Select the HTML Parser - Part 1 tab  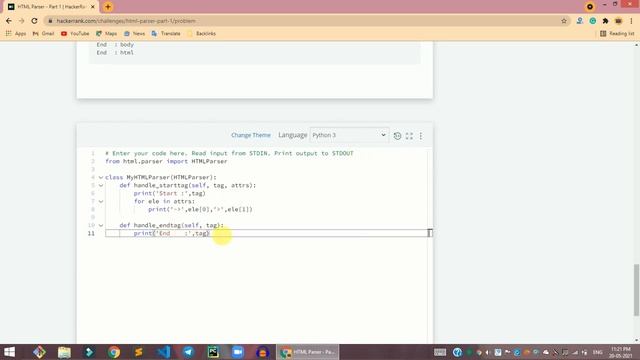(51, 7)
